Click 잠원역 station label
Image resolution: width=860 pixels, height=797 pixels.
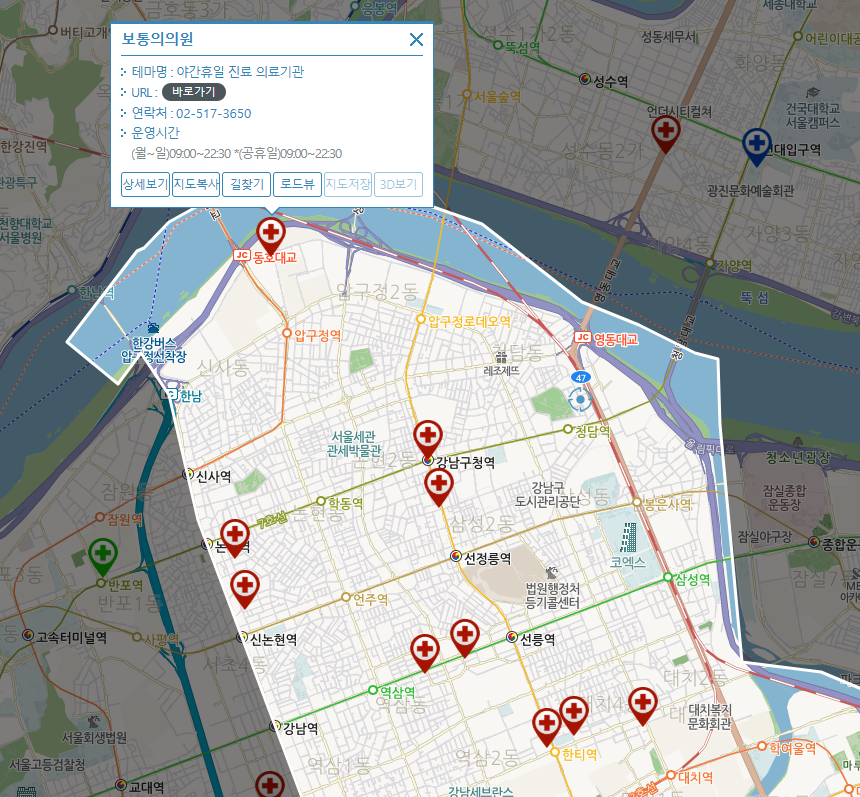[x=124, y=519]
